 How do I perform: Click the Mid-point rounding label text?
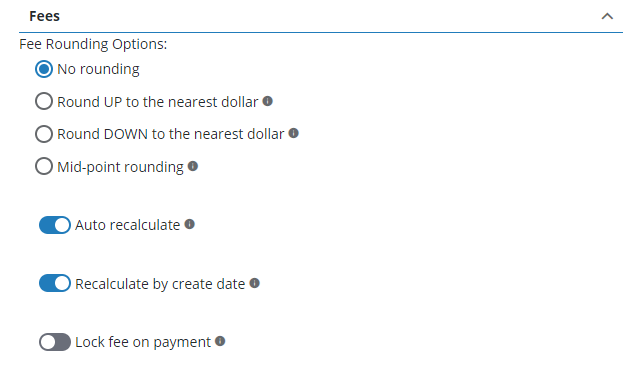pos(120,167)
